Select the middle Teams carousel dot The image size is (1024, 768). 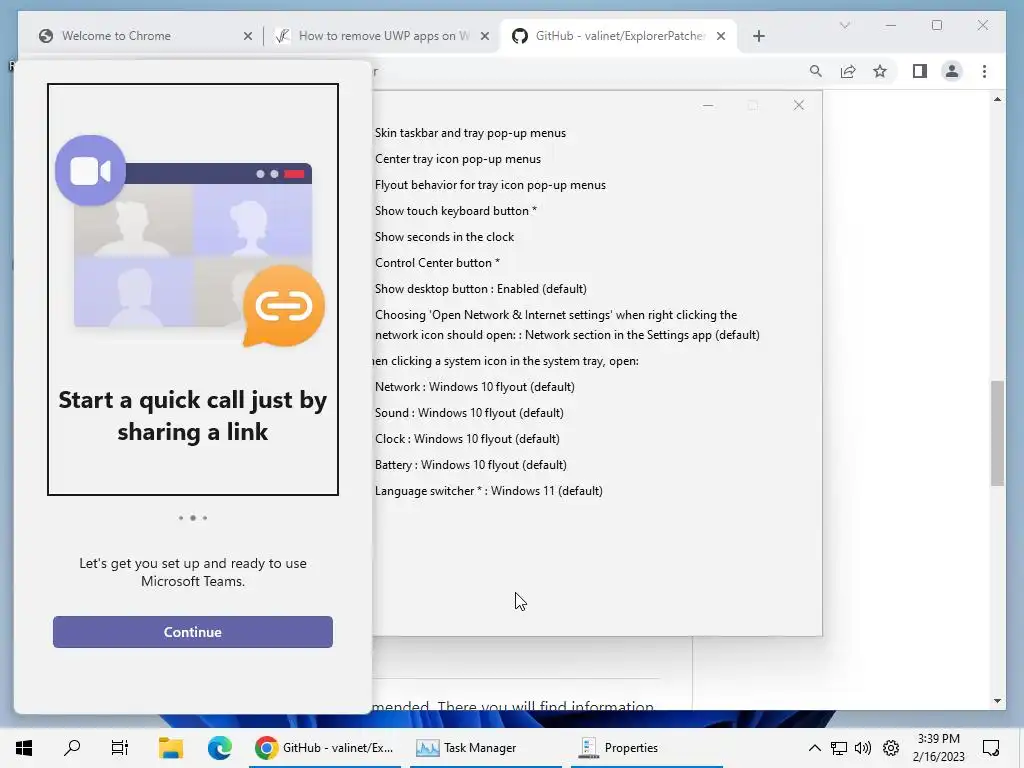point(193,518)
